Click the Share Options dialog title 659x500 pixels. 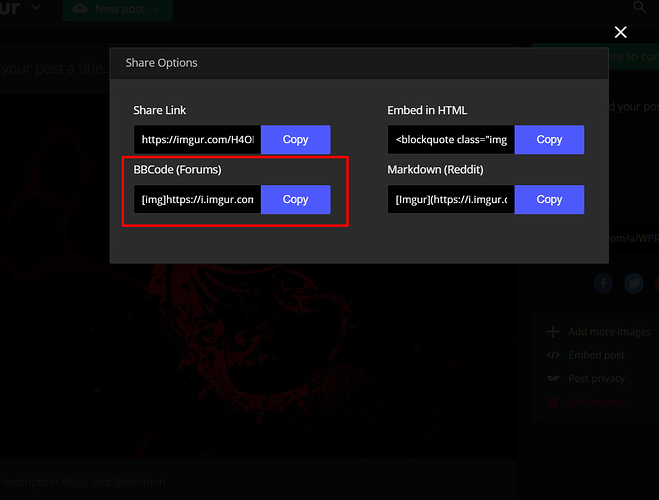pyautogui.click(x=161, y=63)
